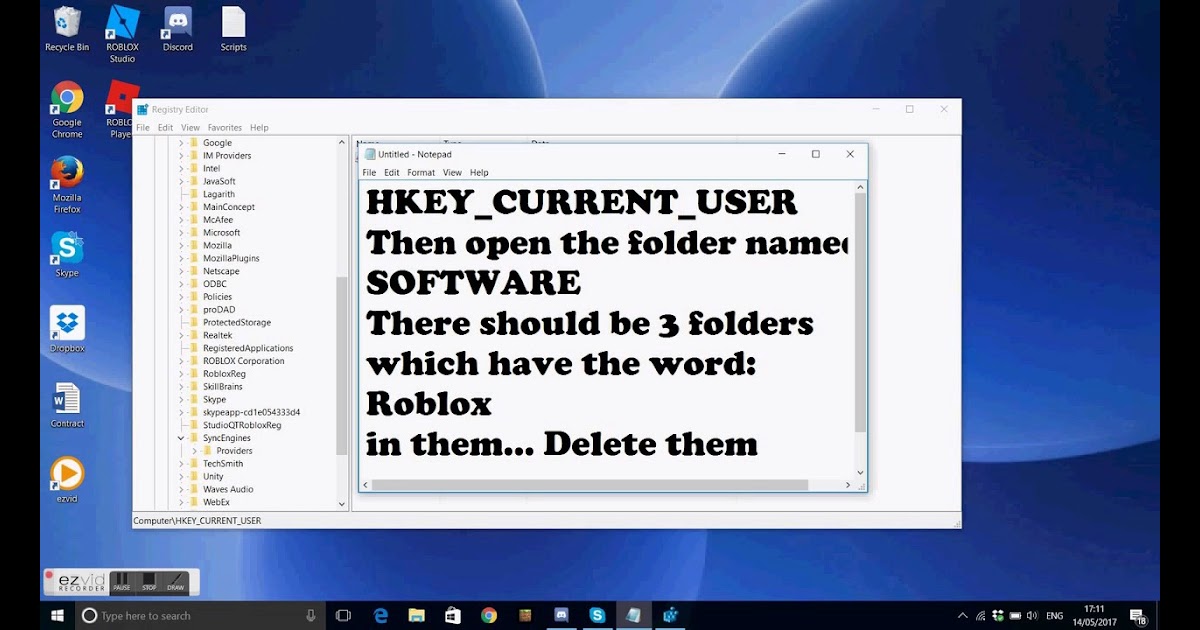Click ezvid recorder PAUSE button
1200x630 pixels.
[121, 583]
